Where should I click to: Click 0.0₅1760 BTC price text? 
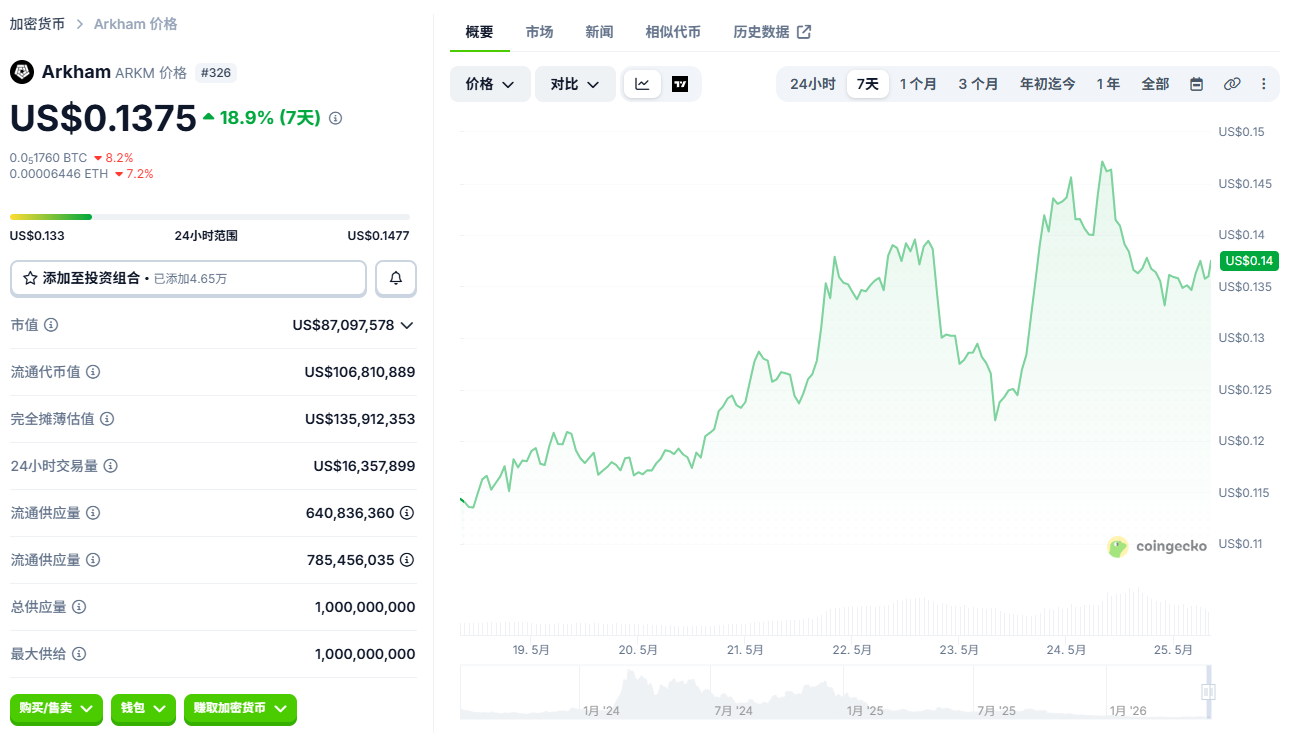point(48,158)
